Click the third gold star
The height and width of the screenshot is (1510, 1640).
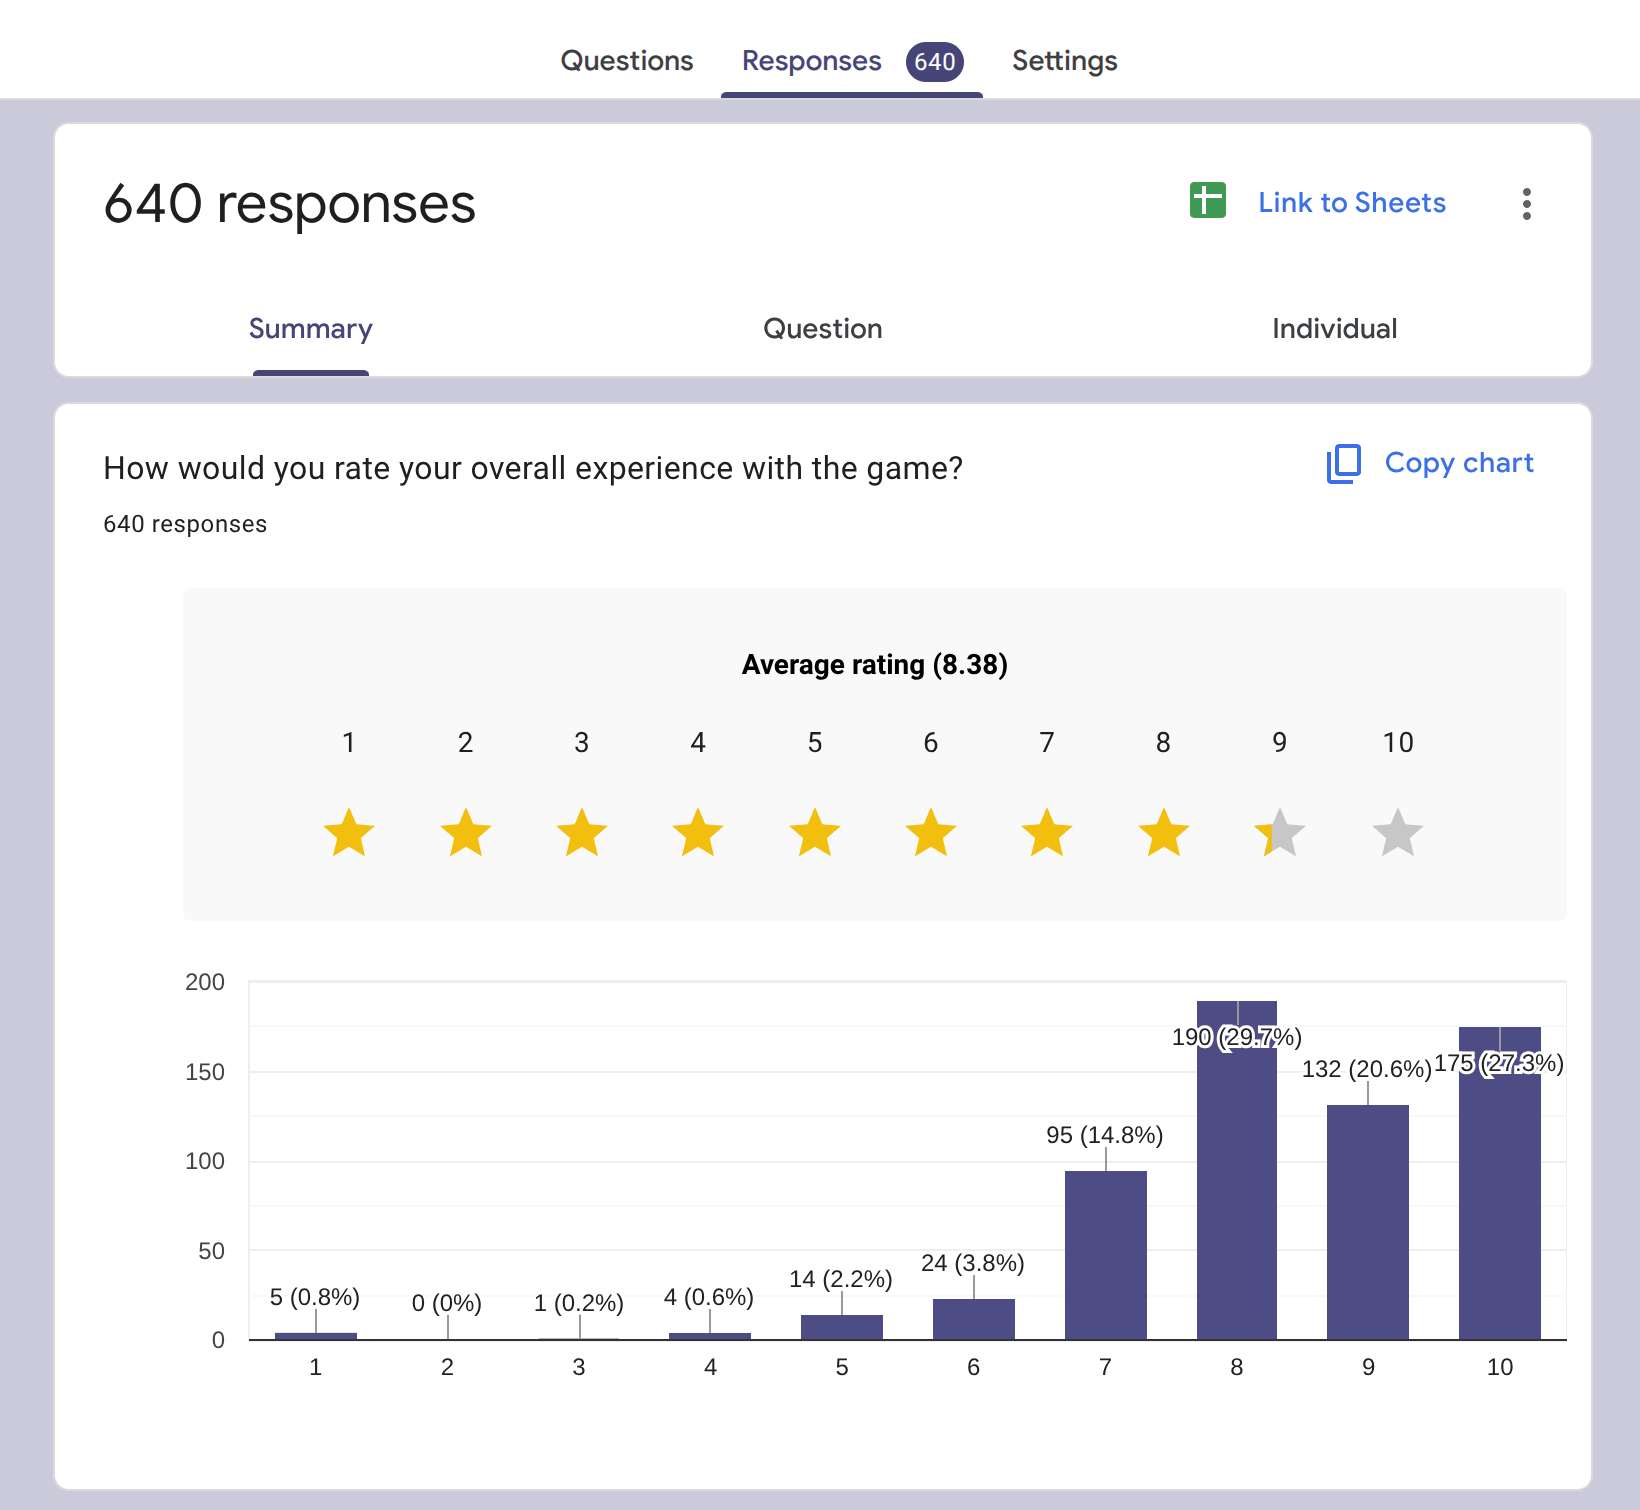(582, 833)
